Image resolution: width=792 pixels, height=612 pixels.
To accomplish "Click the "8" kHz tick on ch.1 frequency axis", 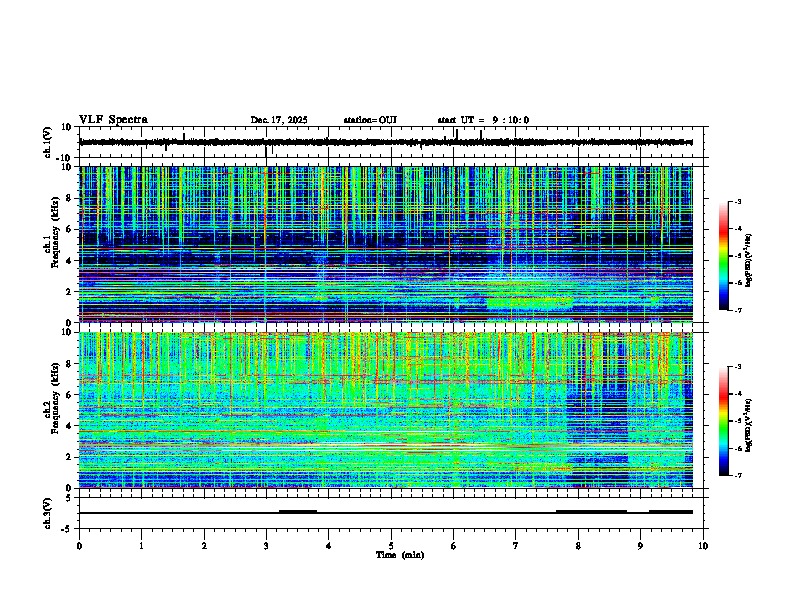I will (70, 198).
